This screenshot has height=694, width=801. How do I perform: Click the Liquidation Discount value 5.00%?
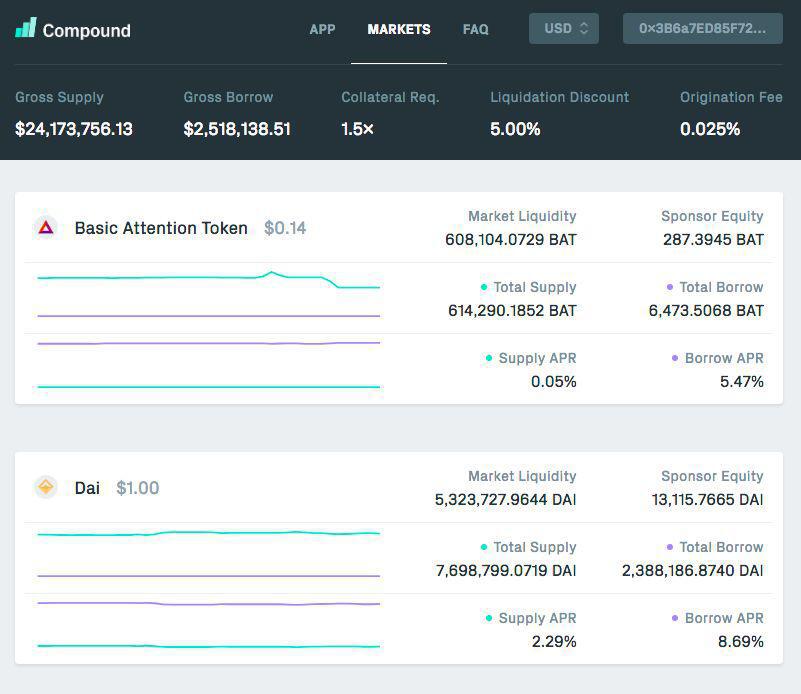515,129
